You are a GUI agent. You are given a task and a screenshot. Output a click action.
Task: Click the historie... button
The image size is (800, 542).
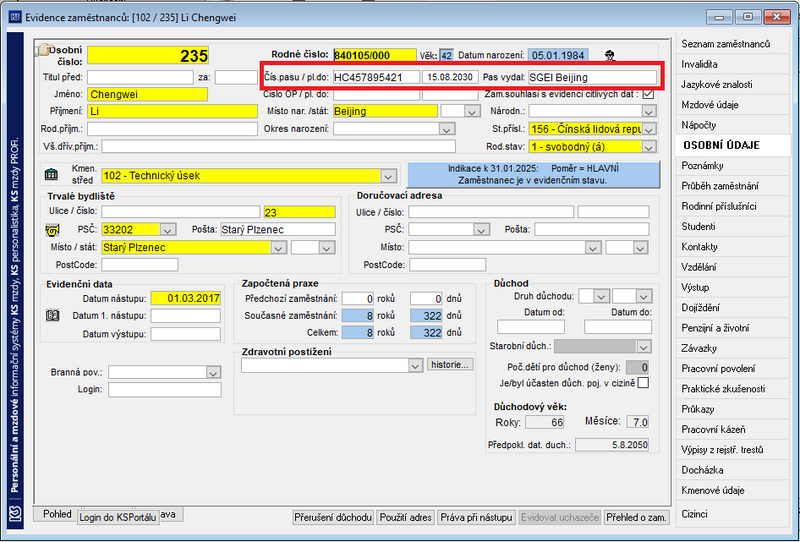point(449,364)
